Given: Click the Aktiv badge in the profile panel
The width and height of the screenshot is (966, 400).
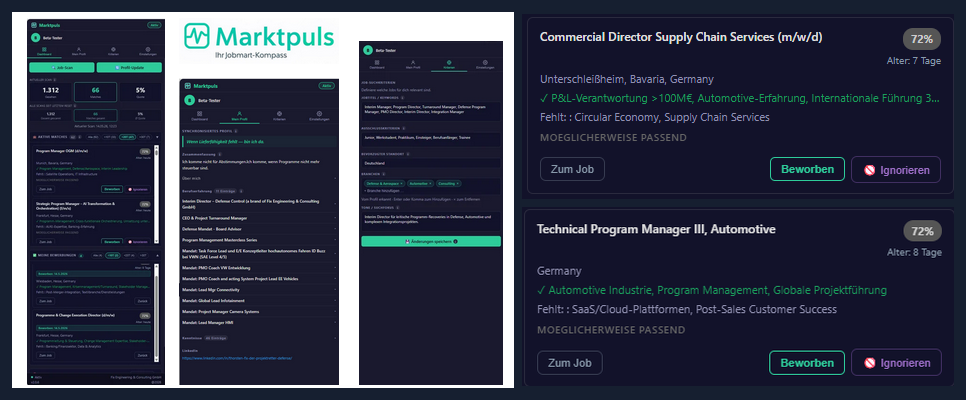Looking at the screenshot, I should click(327, 86).
